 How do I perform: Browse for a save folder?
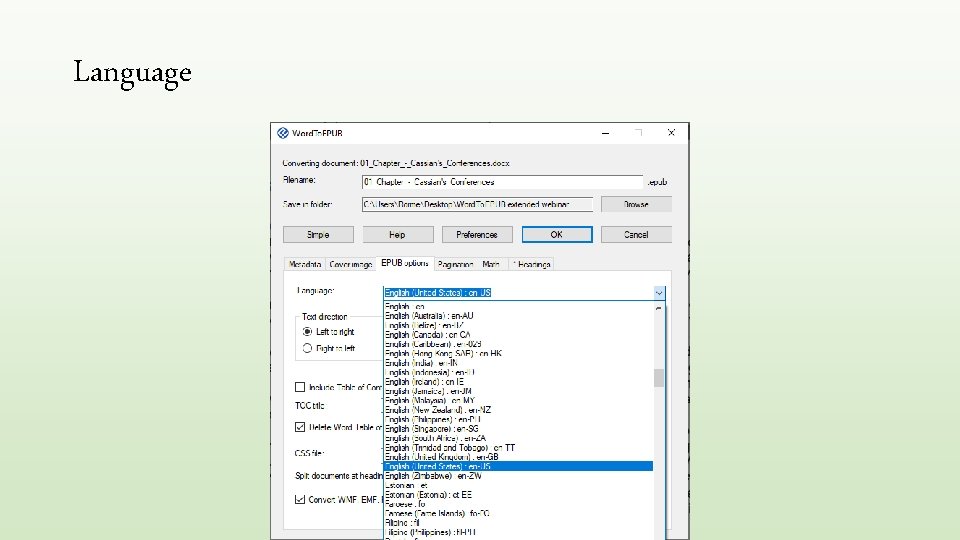pyautogui.click(x=636, y=204)
